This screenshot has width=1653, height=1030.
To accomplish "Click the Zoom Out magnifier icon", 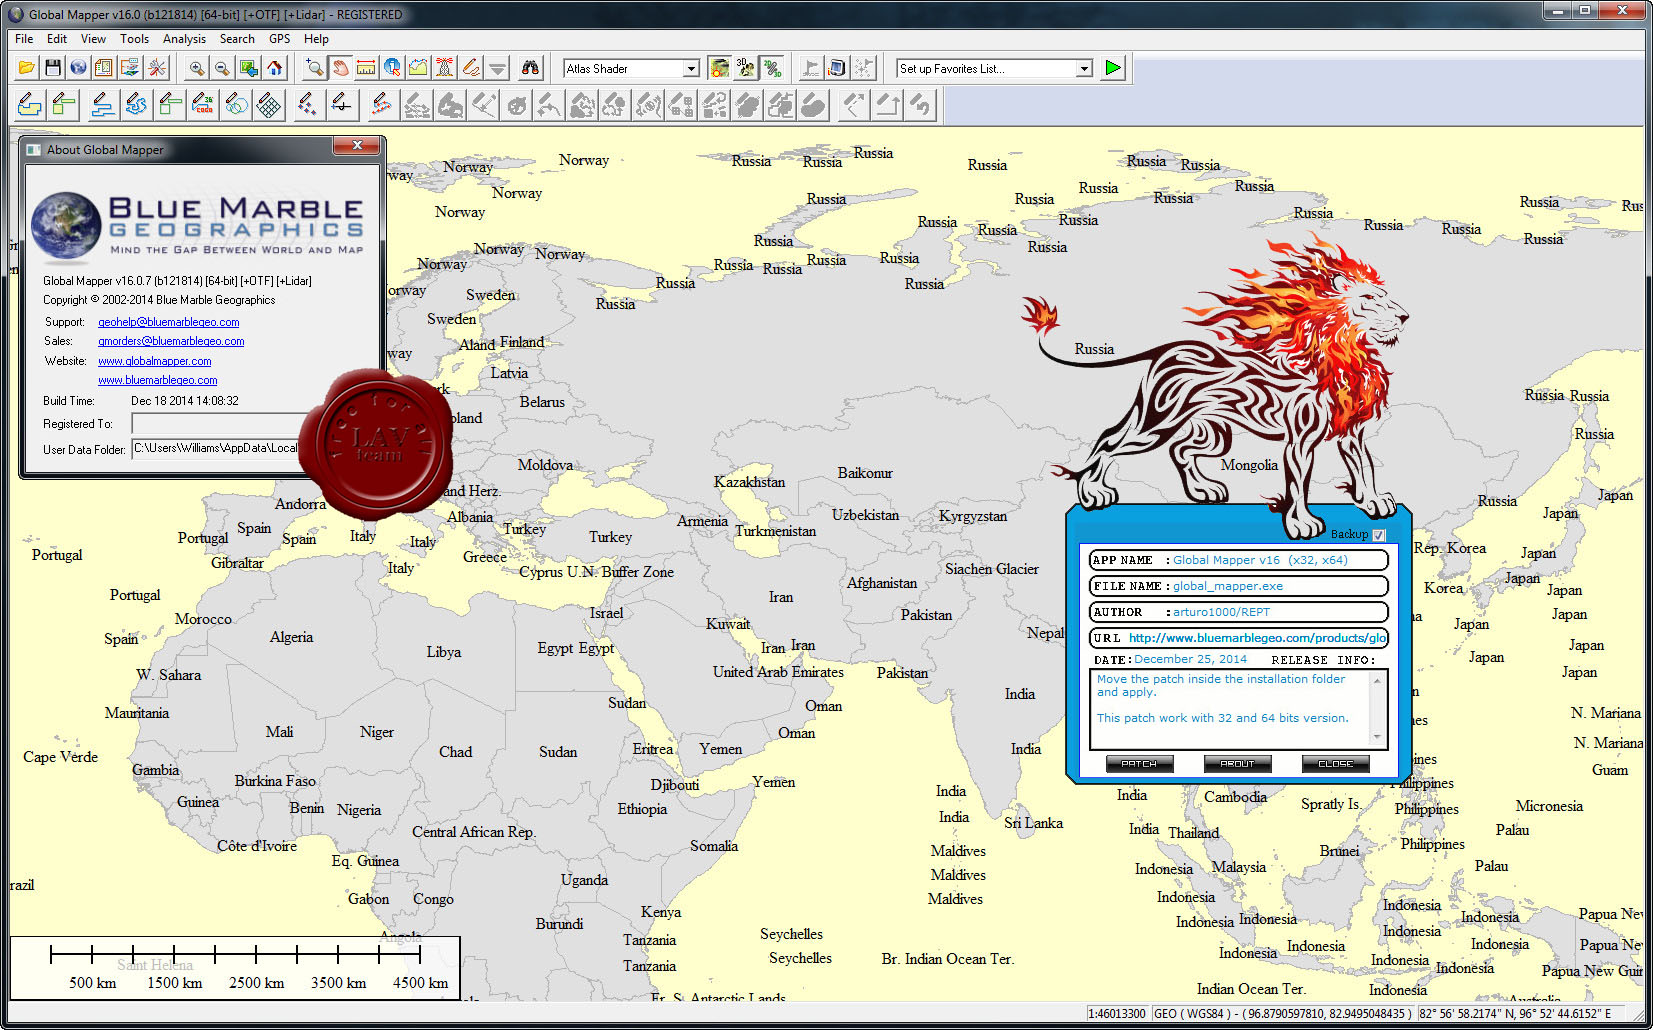I will point(222,68).
